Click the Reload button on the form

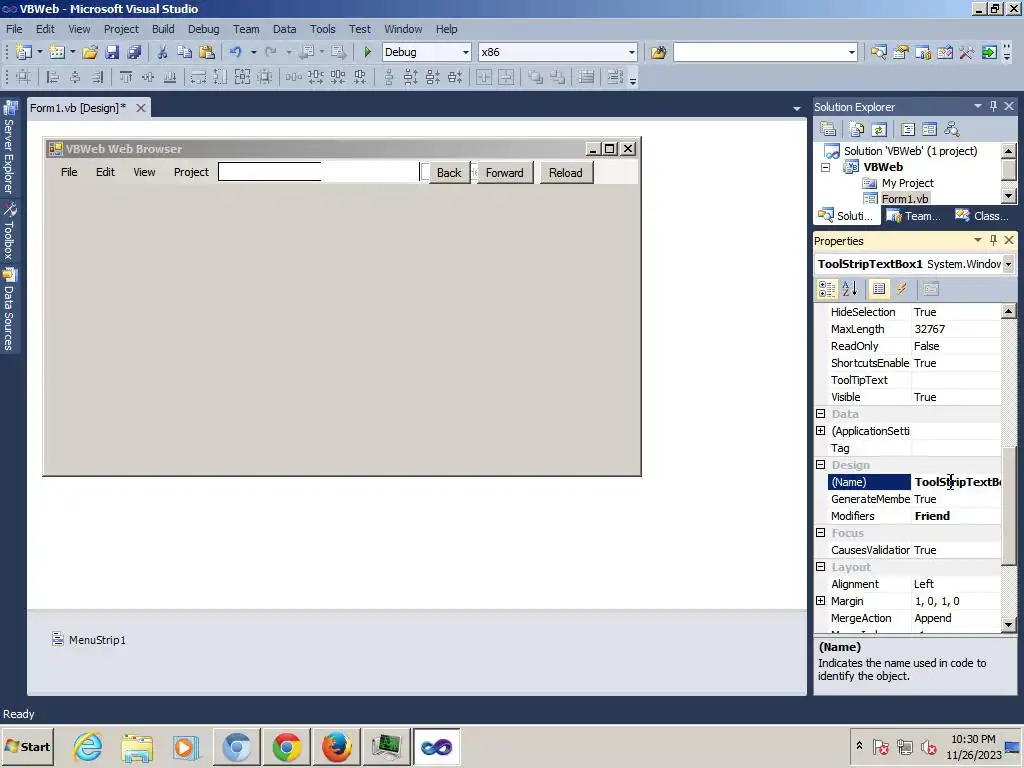pos(566,172)
